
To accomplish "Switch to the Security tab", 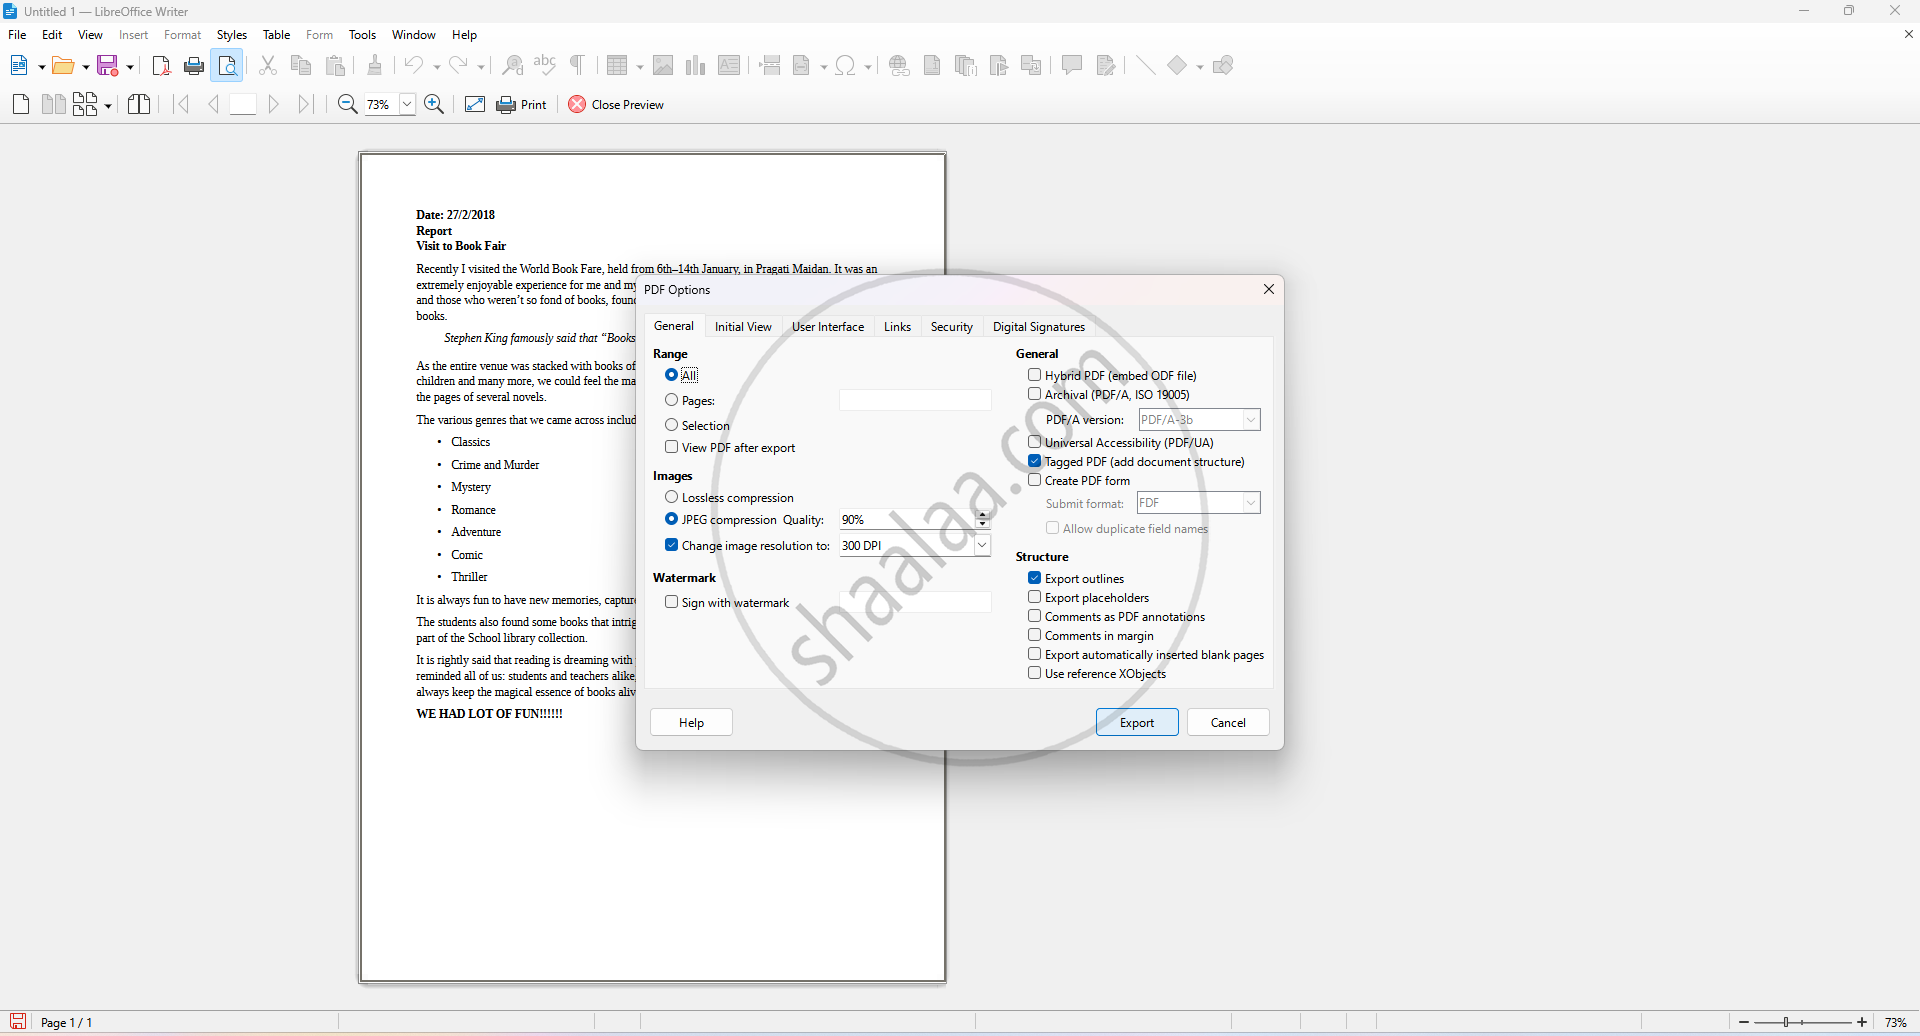I will pos(951,327).
